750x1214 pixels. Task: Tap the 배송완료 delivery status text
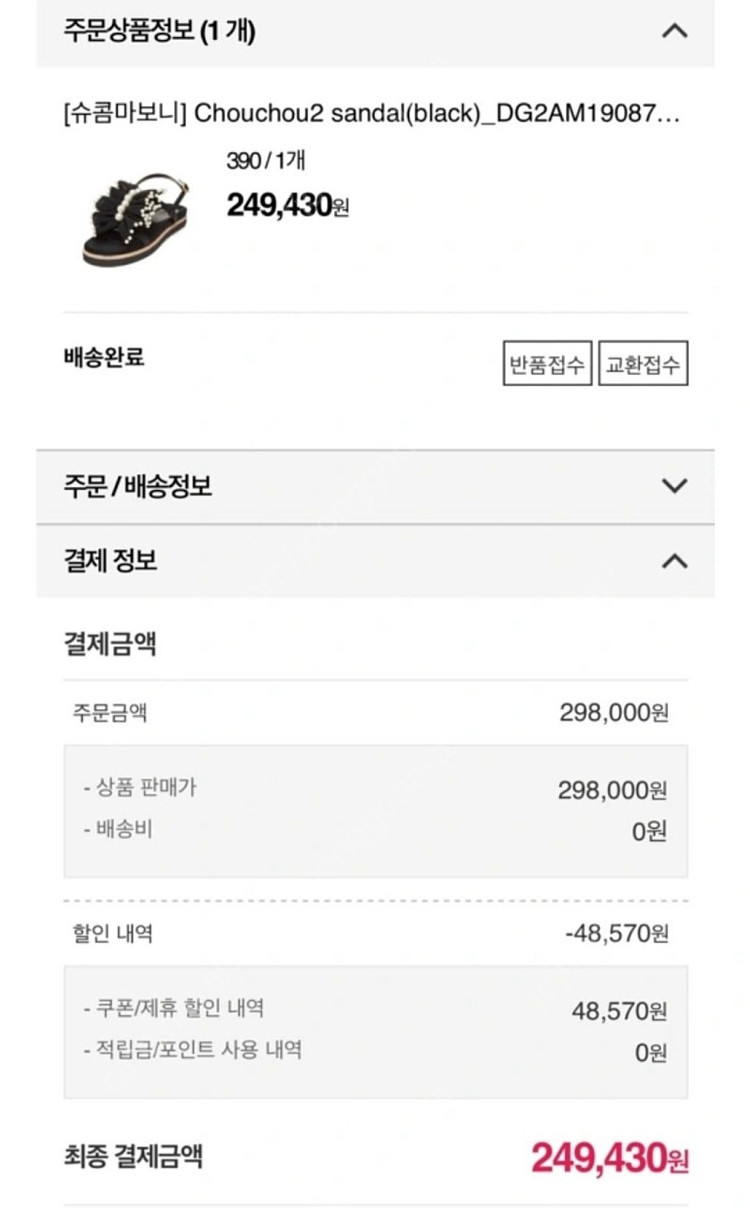tap(104, 357)
